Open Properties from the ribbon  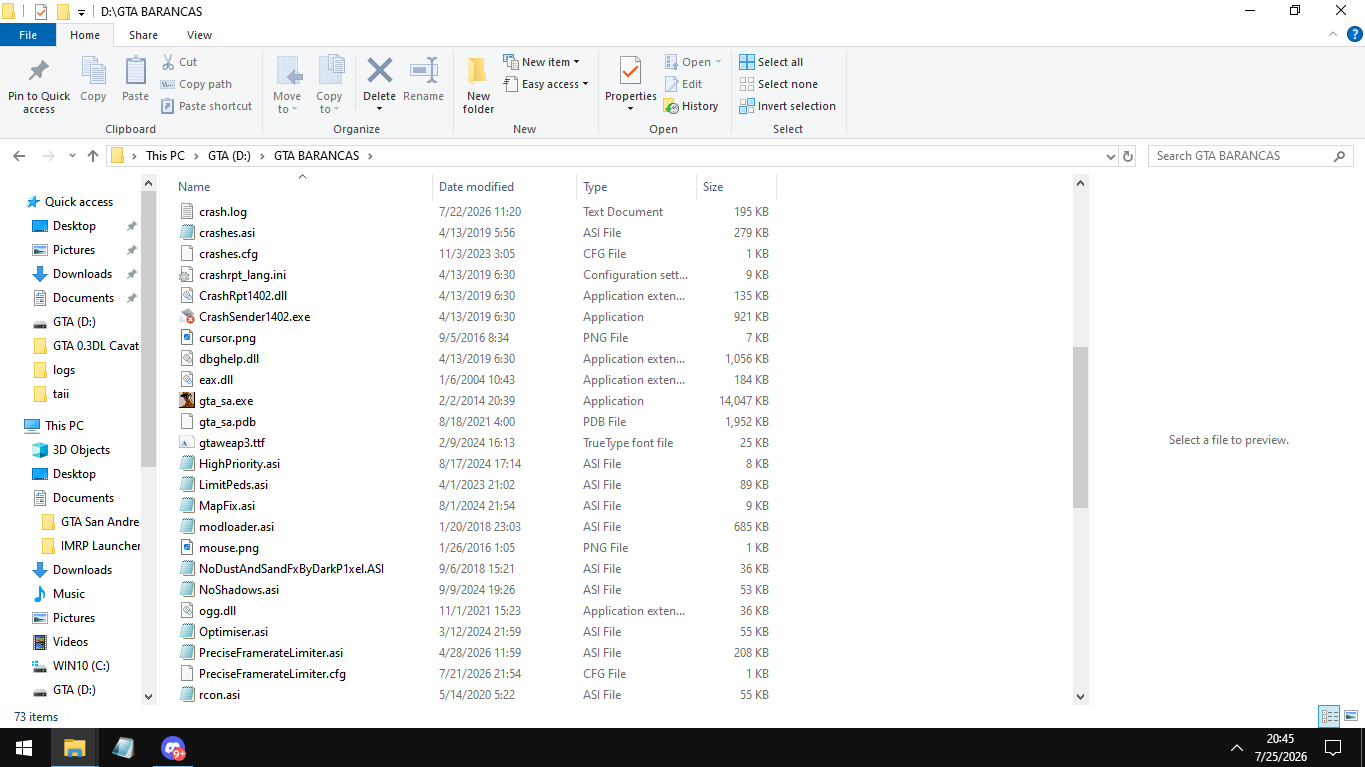click(630, 71)
